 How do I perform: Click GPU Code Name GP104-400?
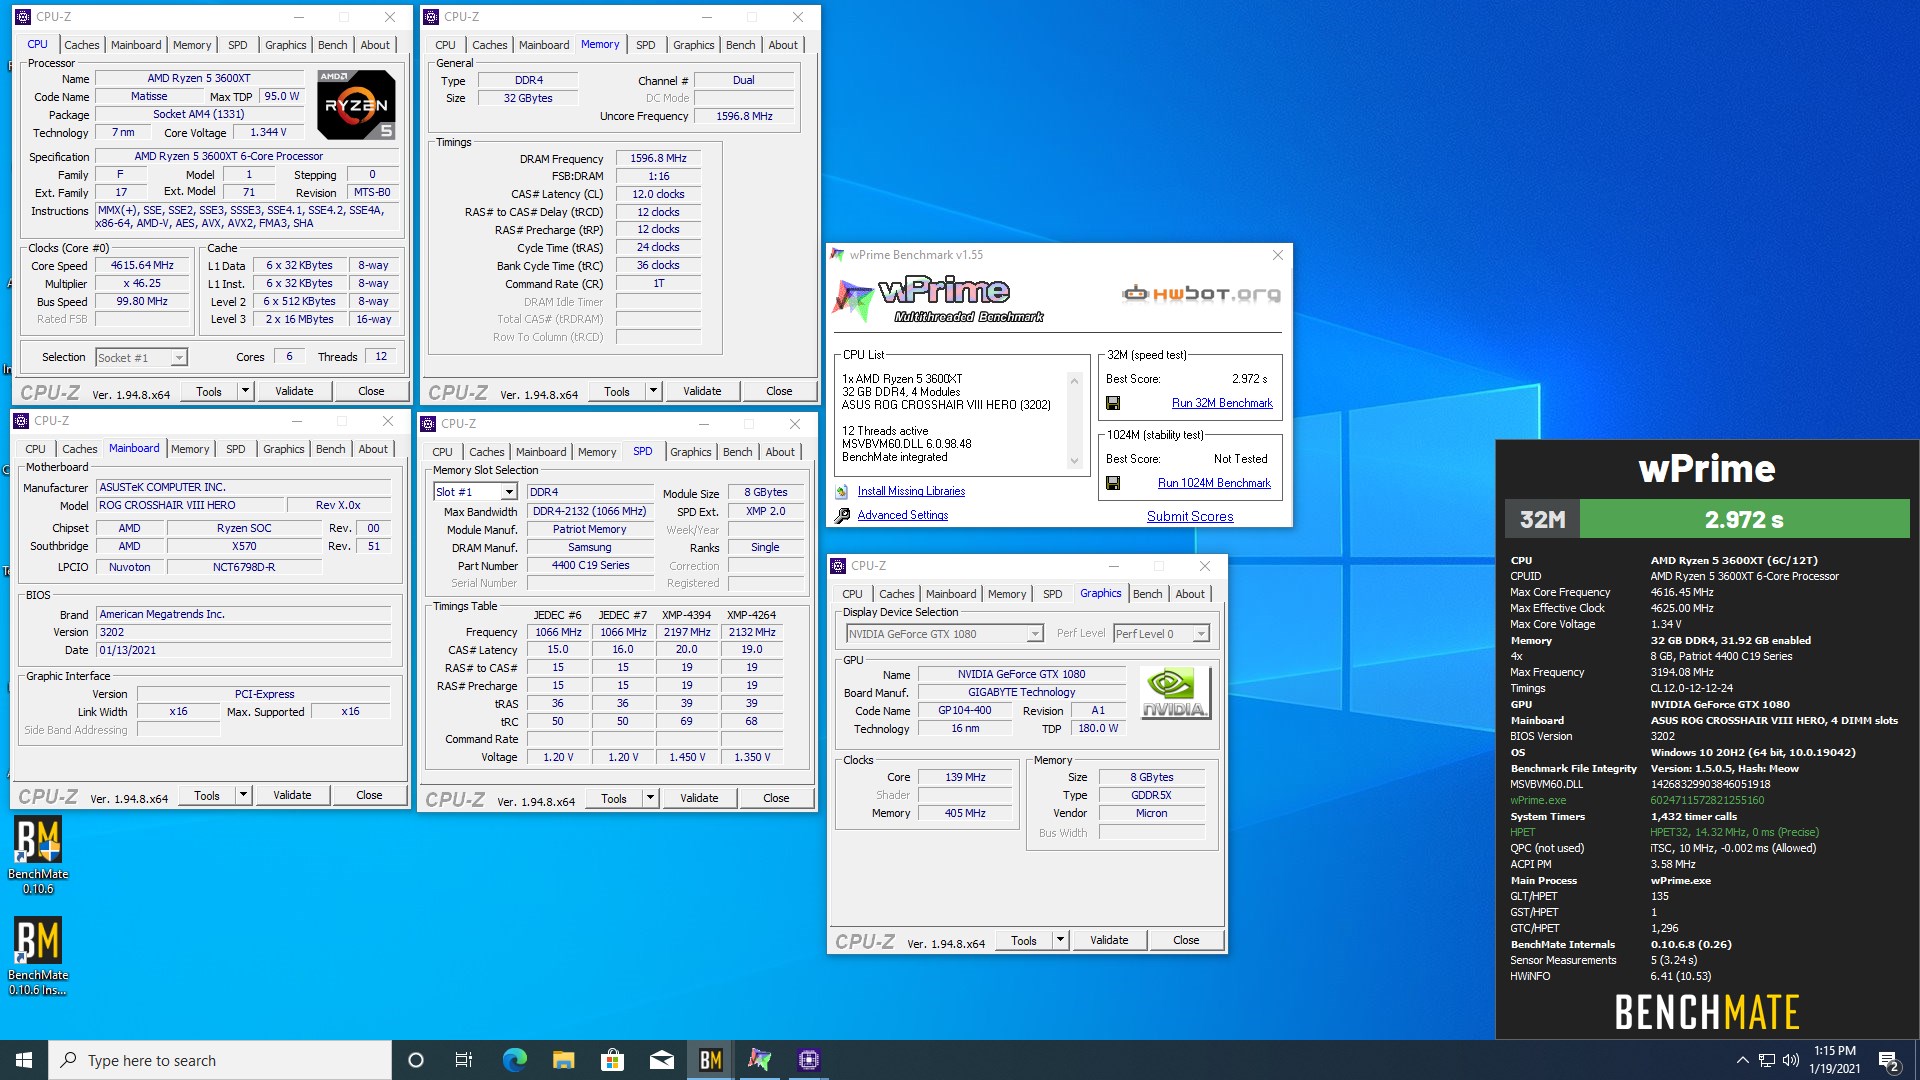tap(964, 710)
